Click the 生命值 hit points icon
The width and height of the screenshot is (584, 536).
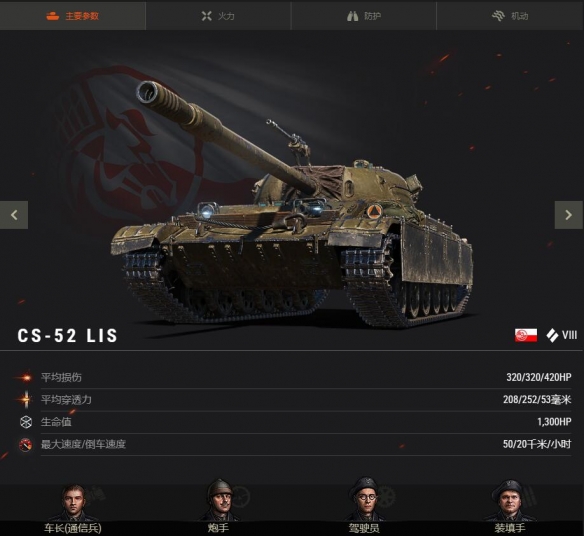click(x=26, y=422)
